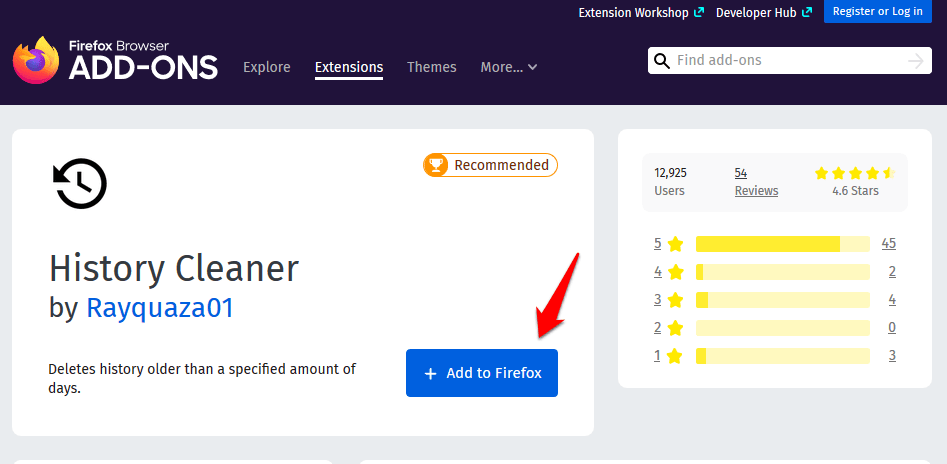Click the Add to Firefox button

[482, 373]
